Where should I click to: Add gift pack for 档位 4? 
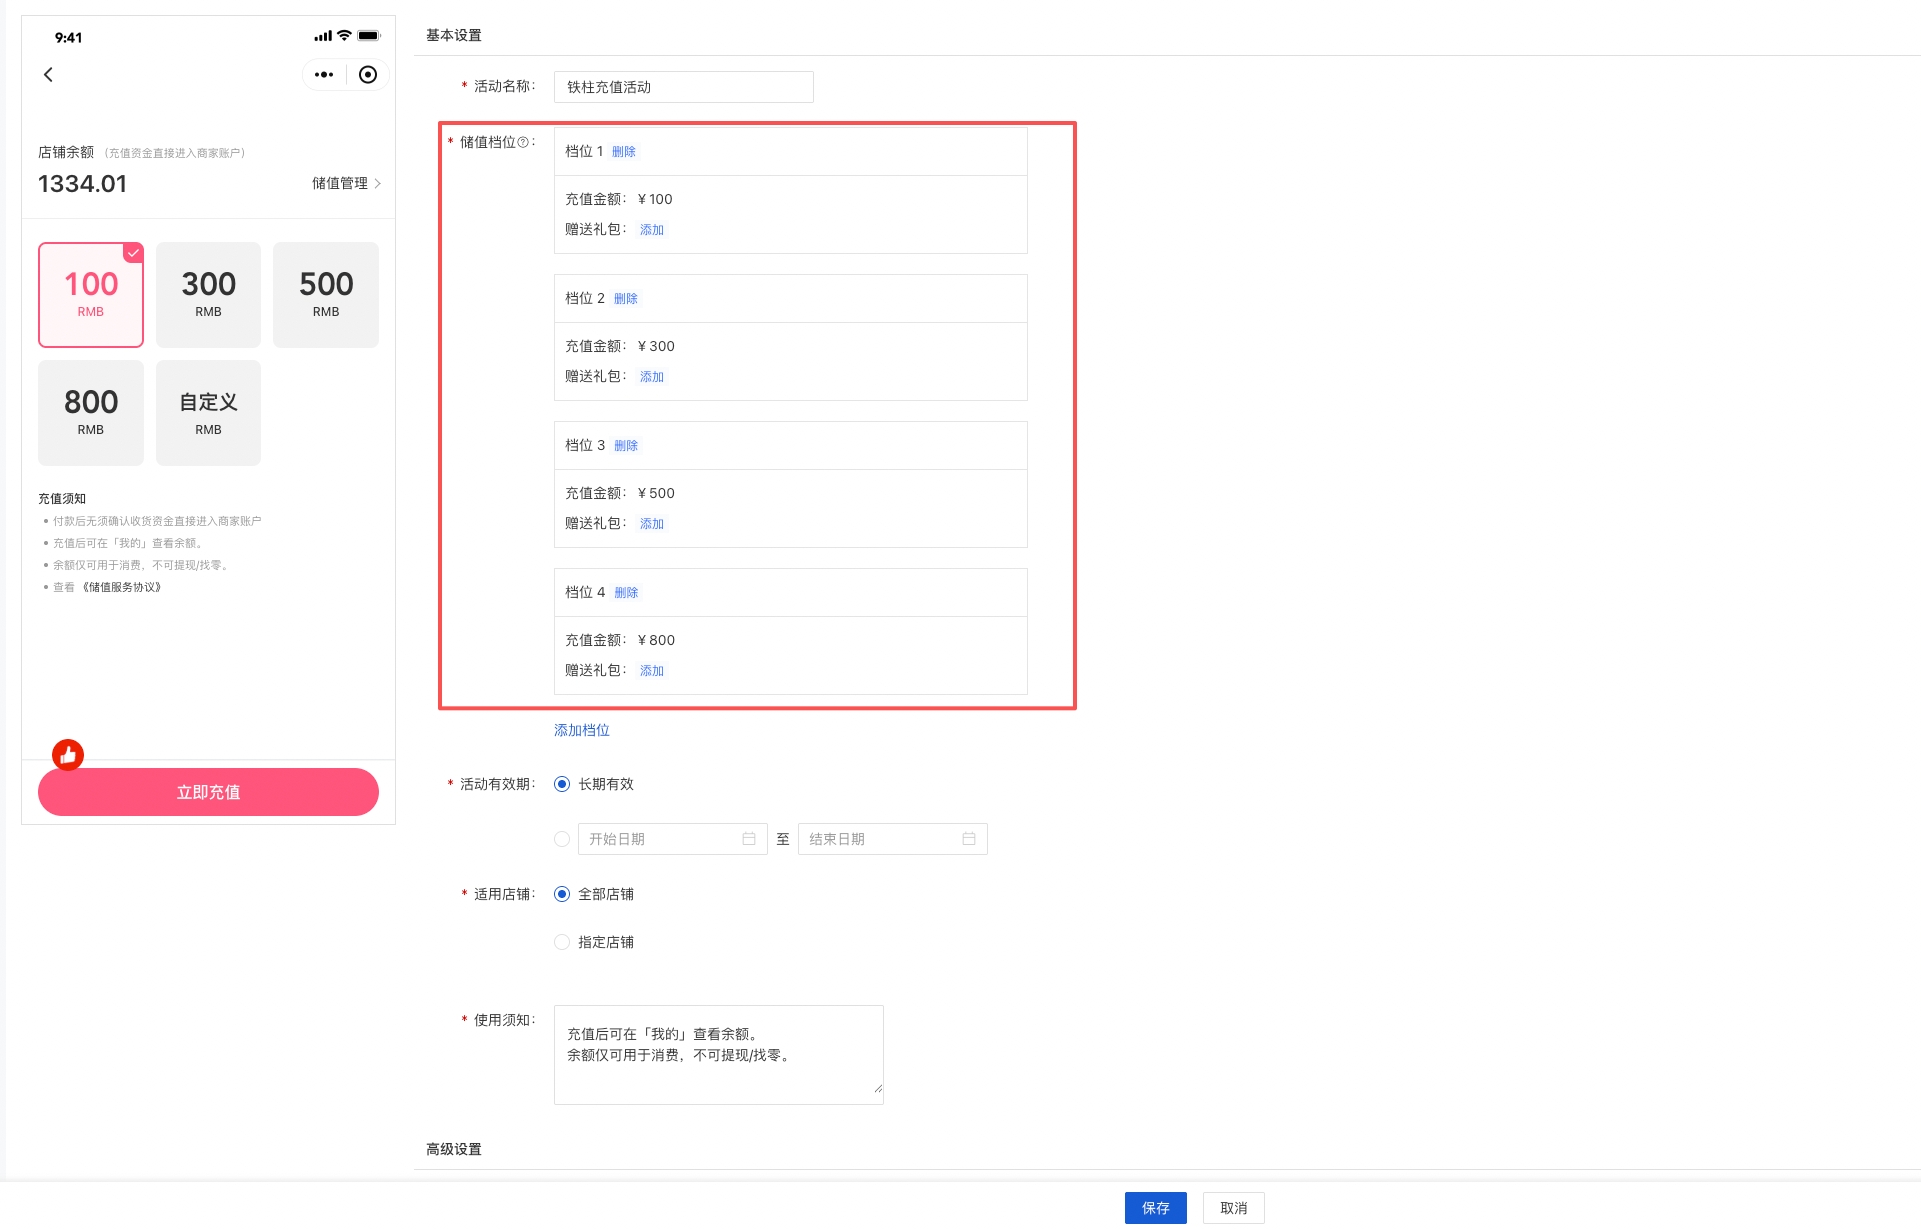(652, 671)
